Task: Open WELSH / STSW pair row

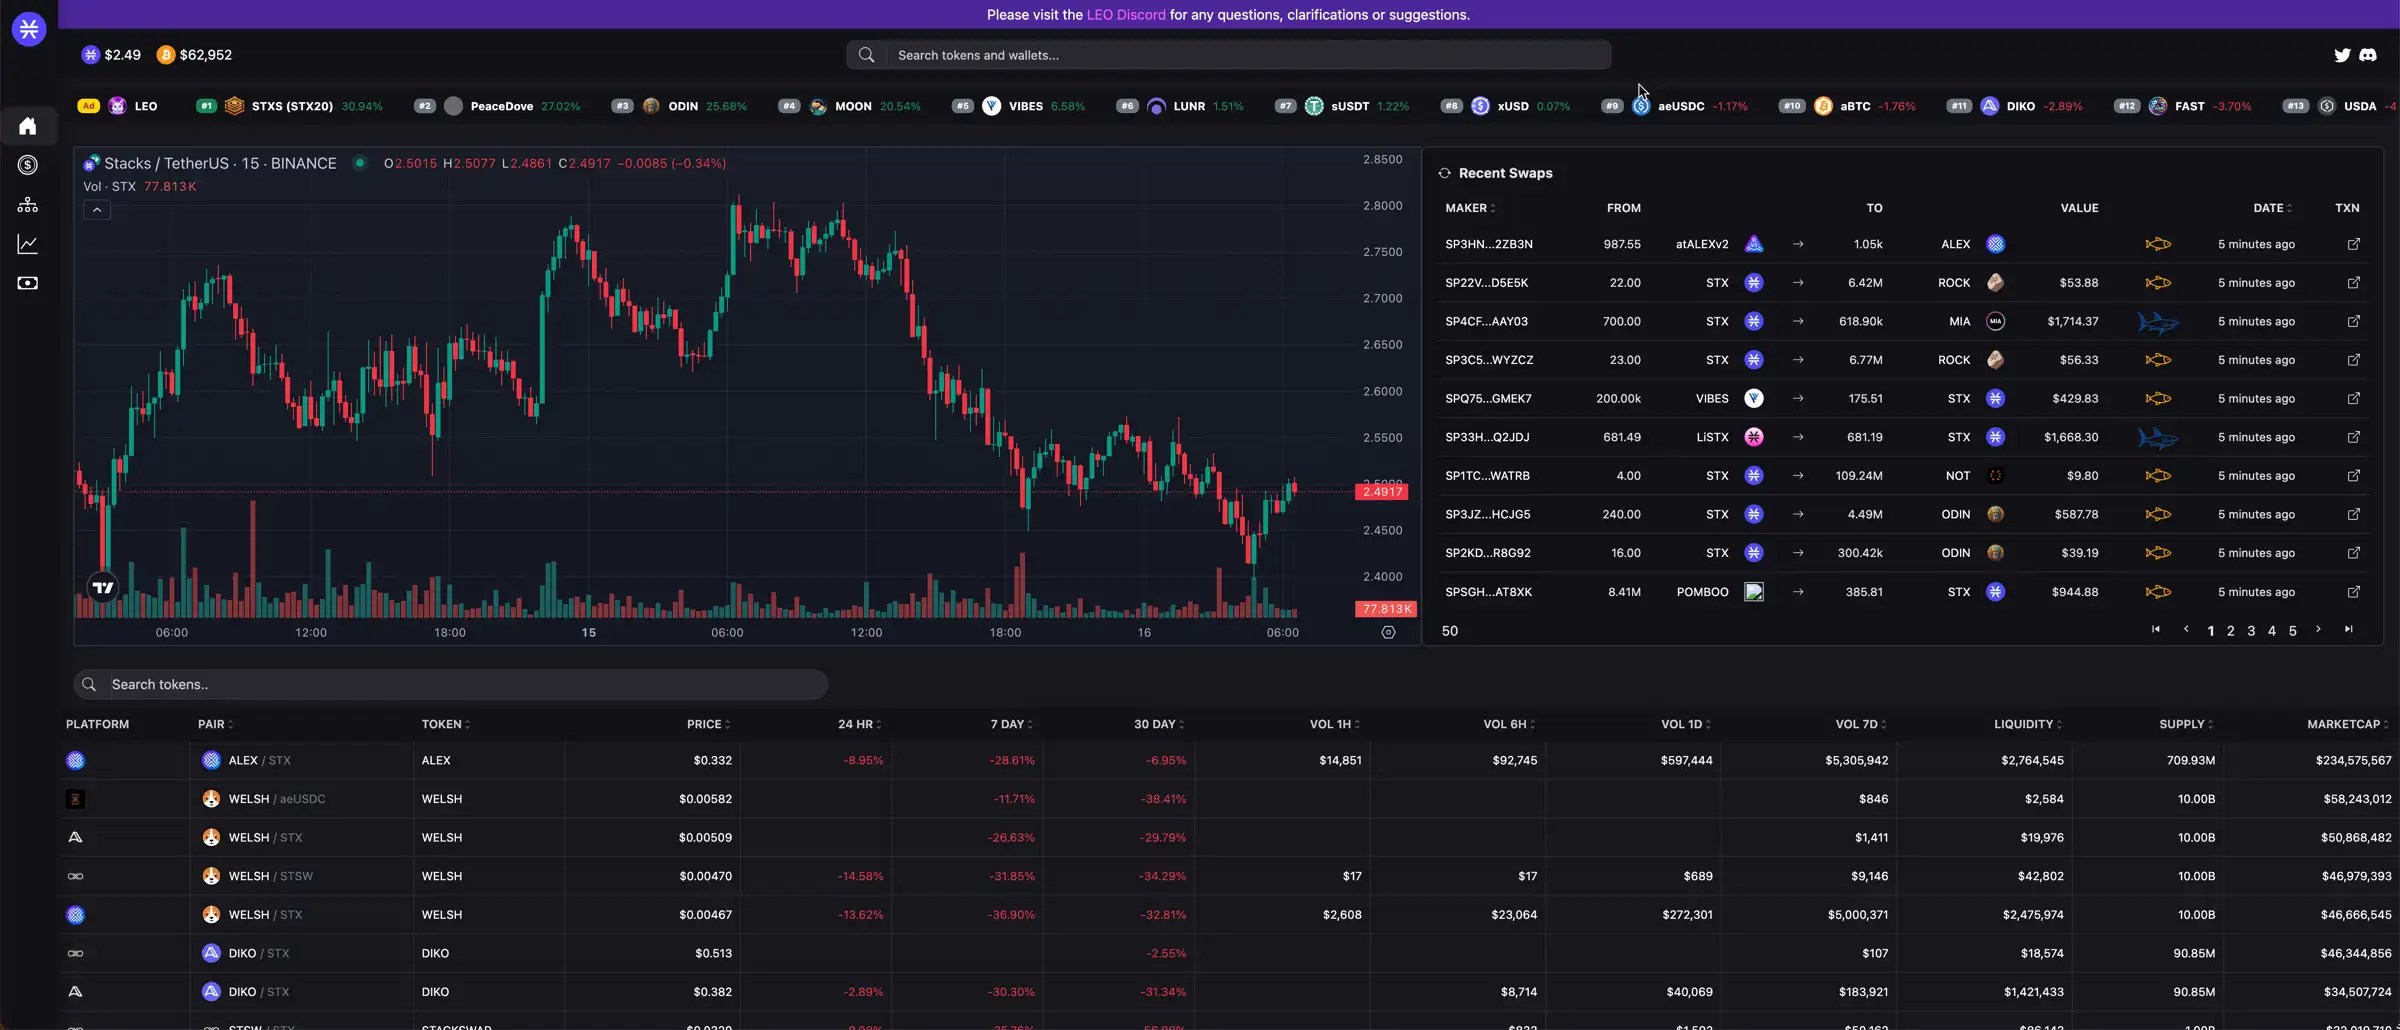Action: point(1229,876)
